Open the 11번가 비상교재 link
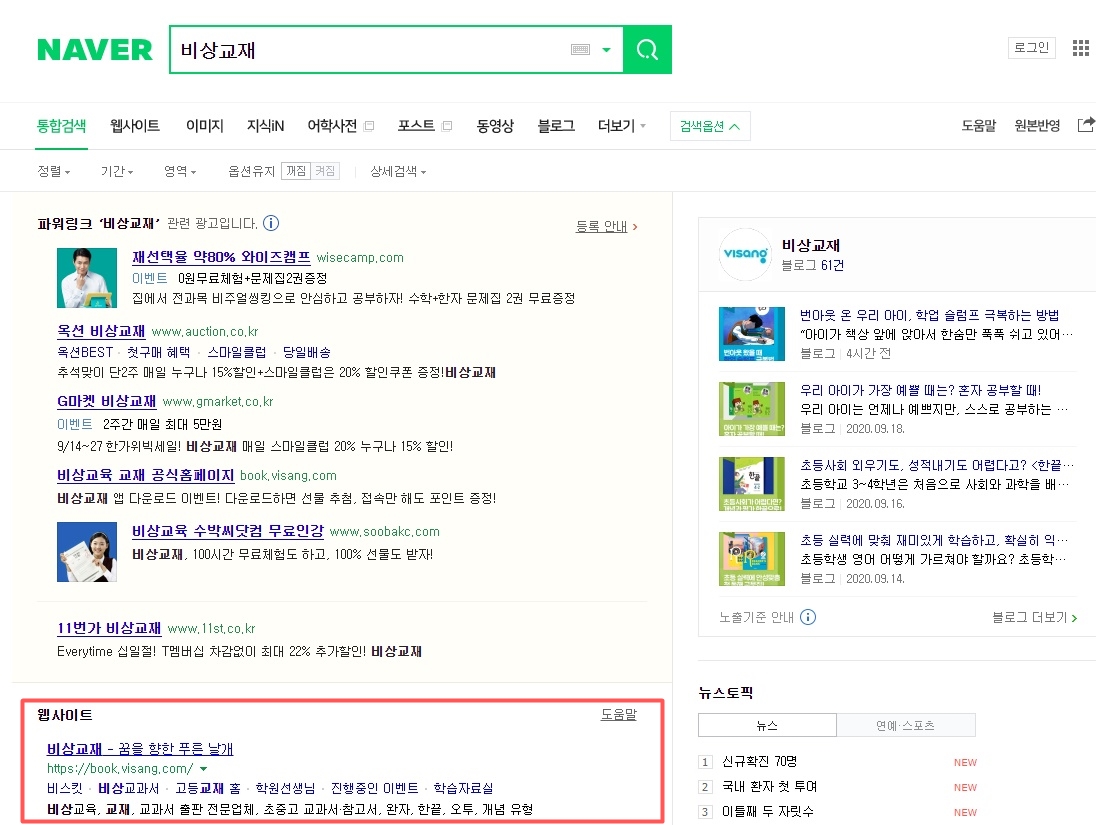The width and height of the screenshot is (1096, 825). pos(109,629)
